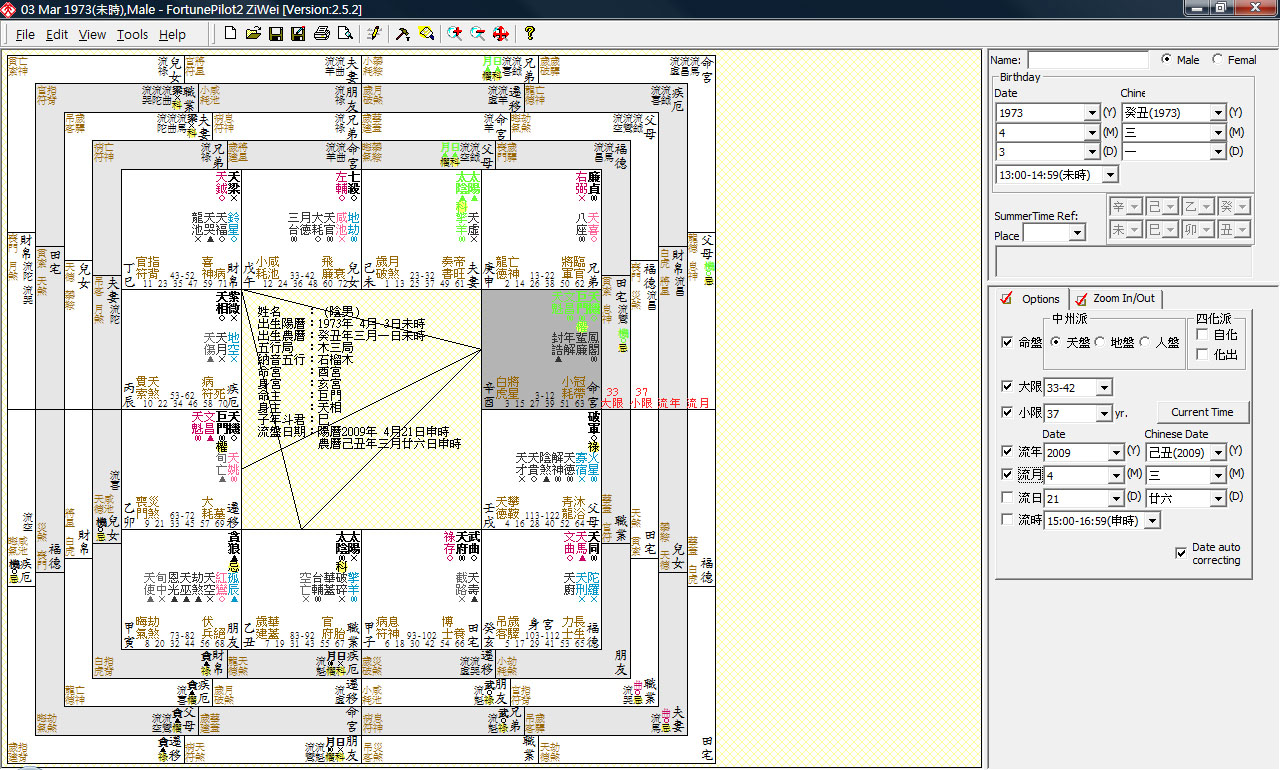Click the Save As floppy icon
Image resolution: width=1280 pixels, height=770 pixels.
point(298,34)
